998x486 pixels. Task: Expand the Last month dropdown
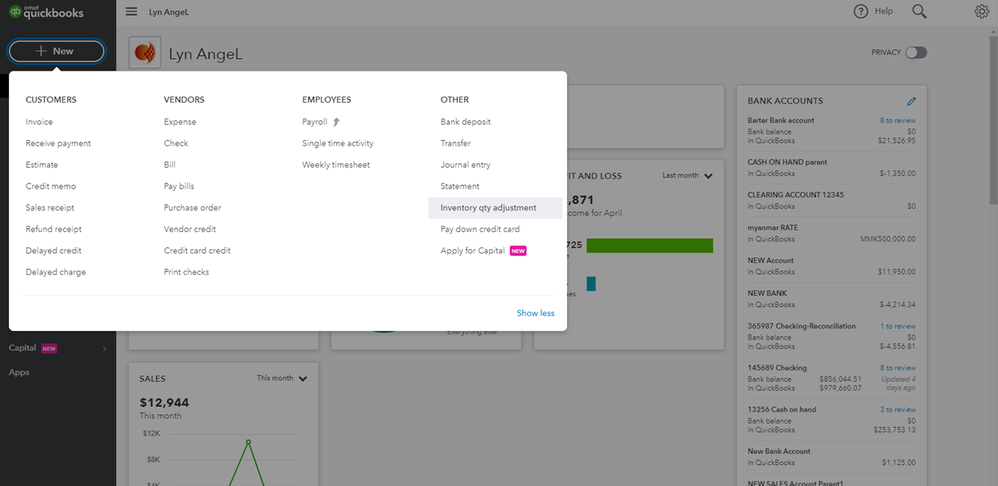pyautogui.click(x=687, y=176)
